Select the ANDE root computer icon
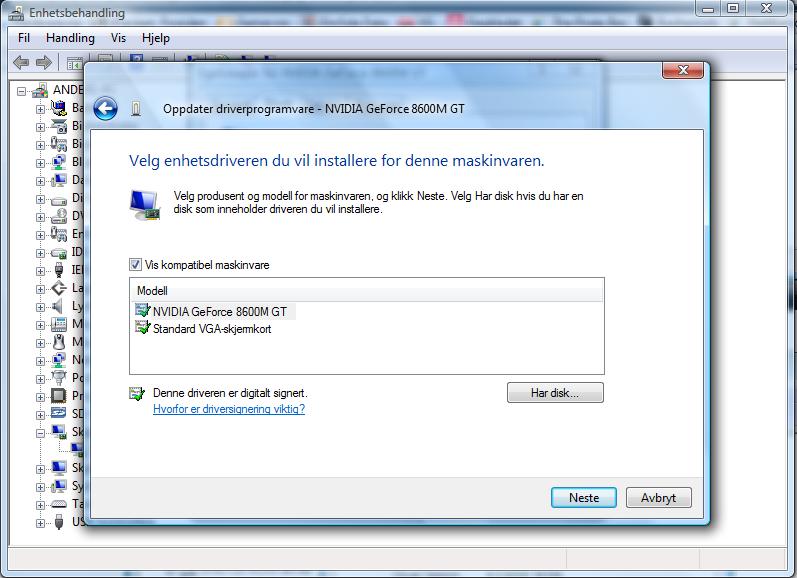The image size is (797, 578). coord(39,90)
